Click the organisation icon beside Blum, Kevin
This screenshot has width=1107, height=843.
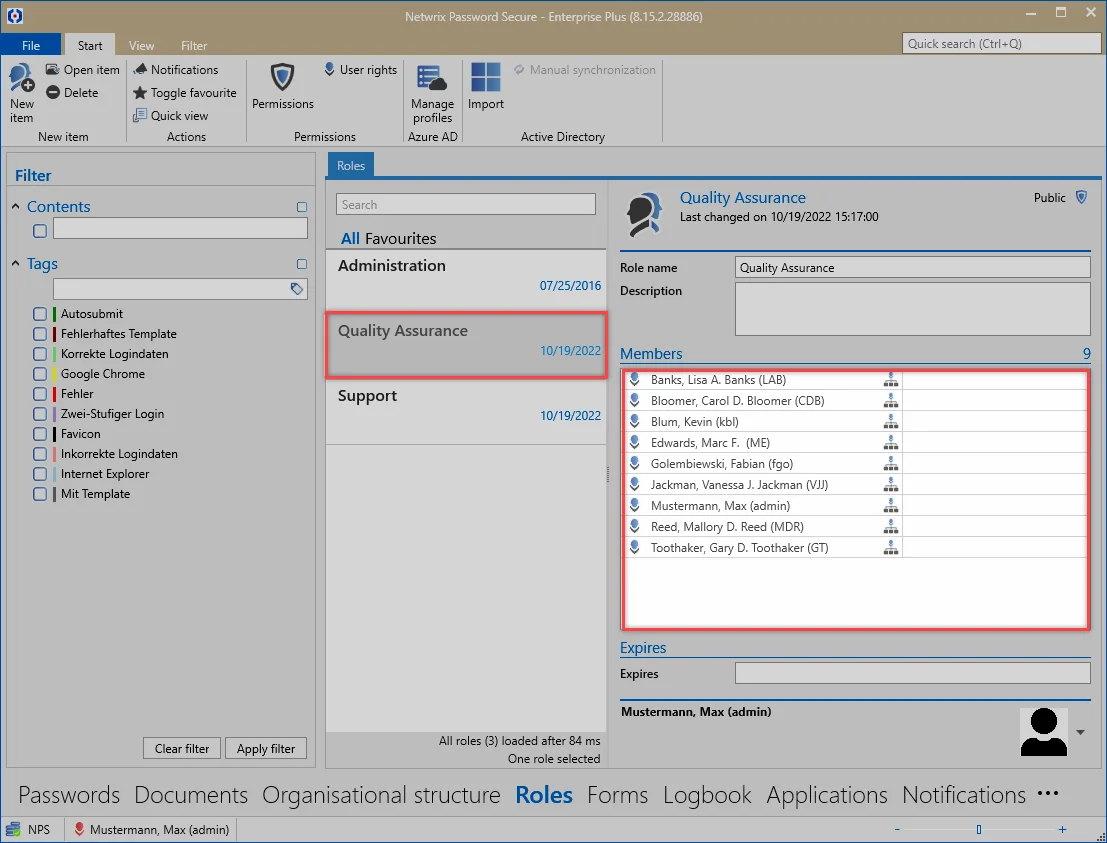(x=891, y=422)
